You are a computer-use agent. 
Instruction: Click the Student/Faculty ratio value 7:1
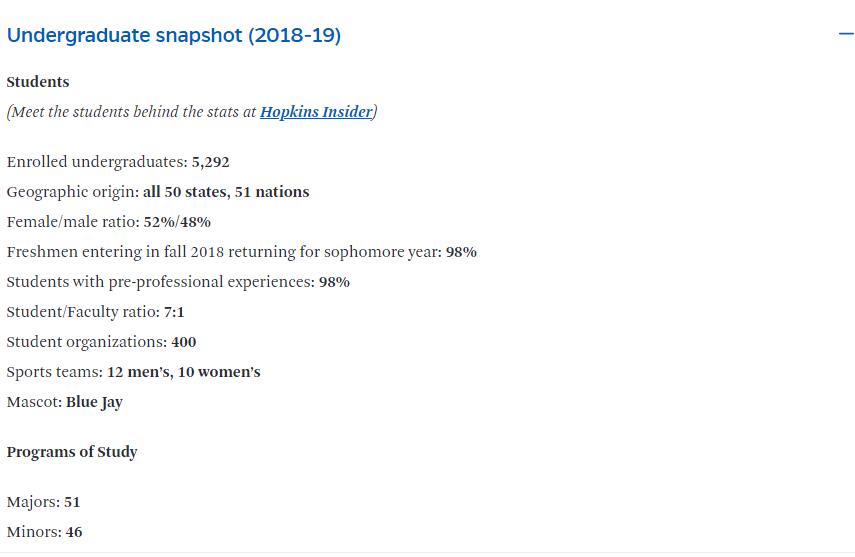tap(174, 312)
